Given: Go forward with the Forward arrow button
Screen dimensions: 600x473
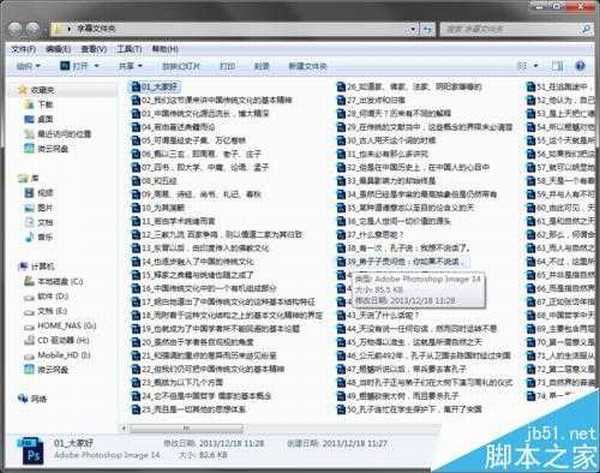Looking at the screenshot, I should [x=33, y=28].
